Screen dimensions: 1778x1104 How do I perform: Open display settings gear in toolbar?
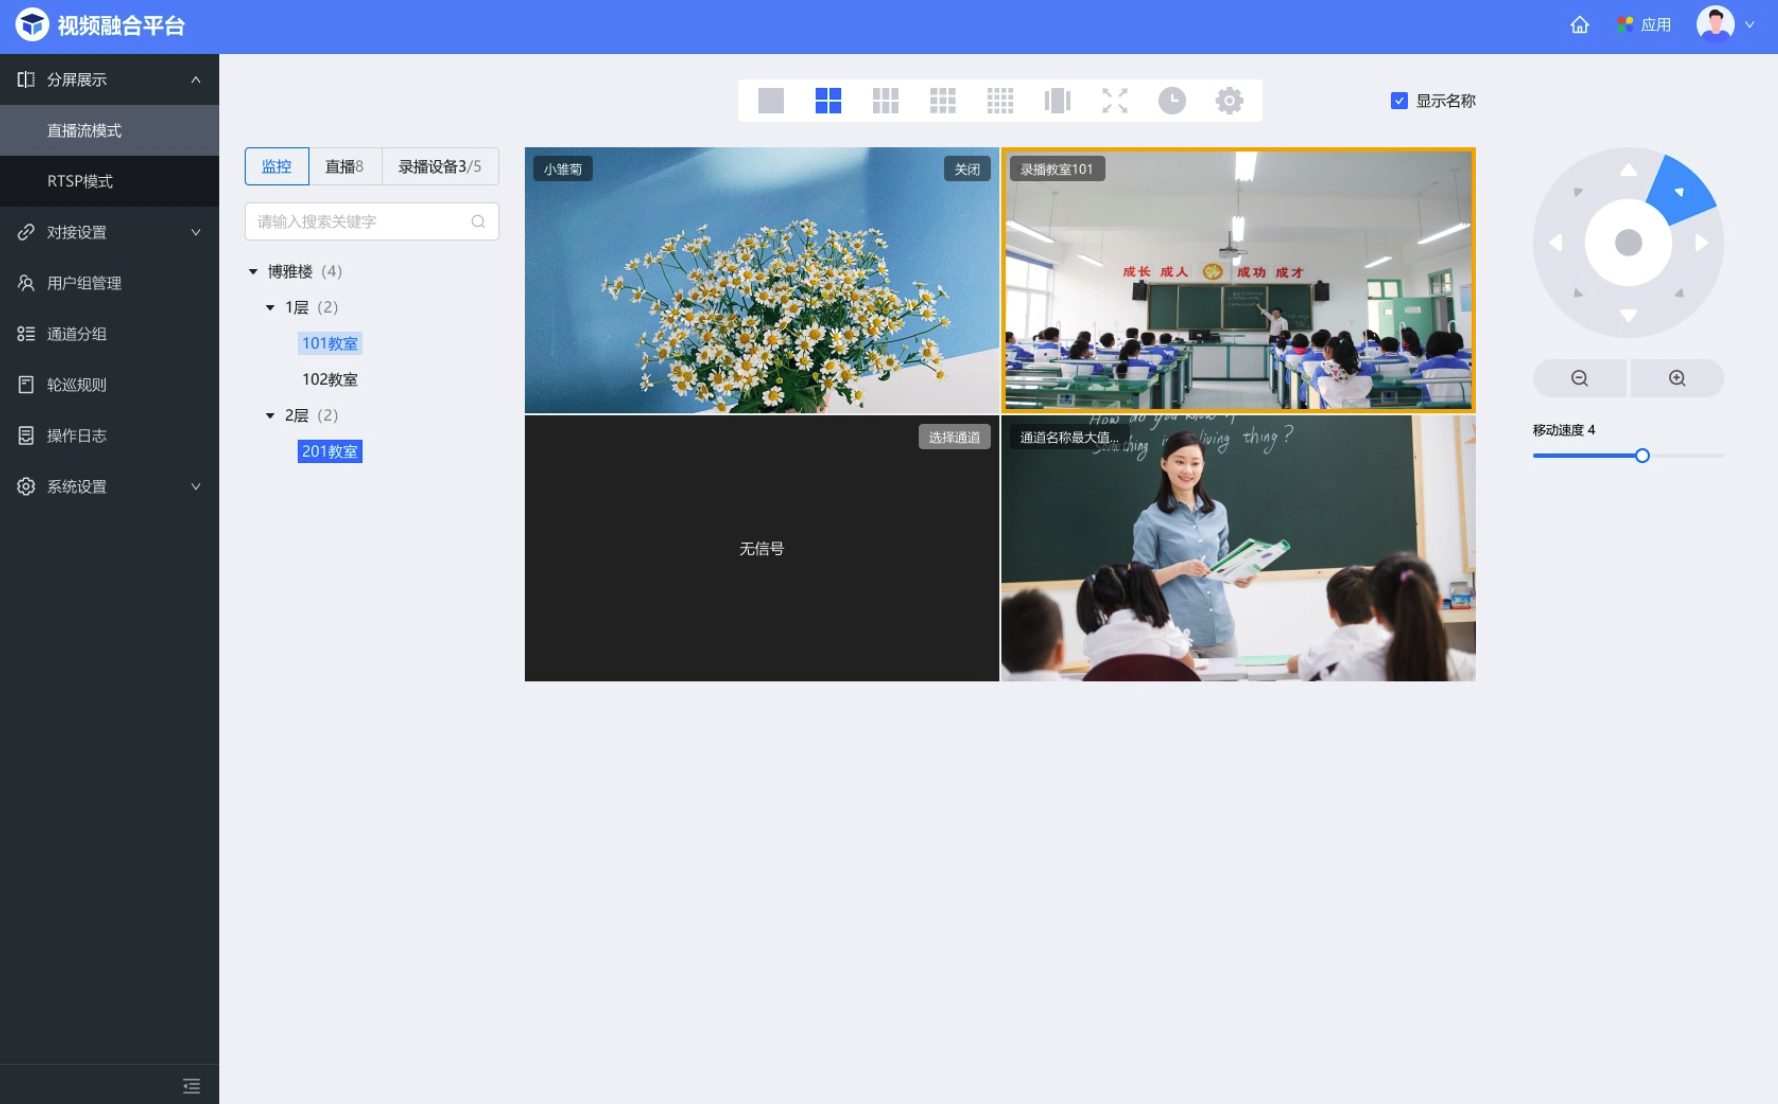coord(1229,100)
